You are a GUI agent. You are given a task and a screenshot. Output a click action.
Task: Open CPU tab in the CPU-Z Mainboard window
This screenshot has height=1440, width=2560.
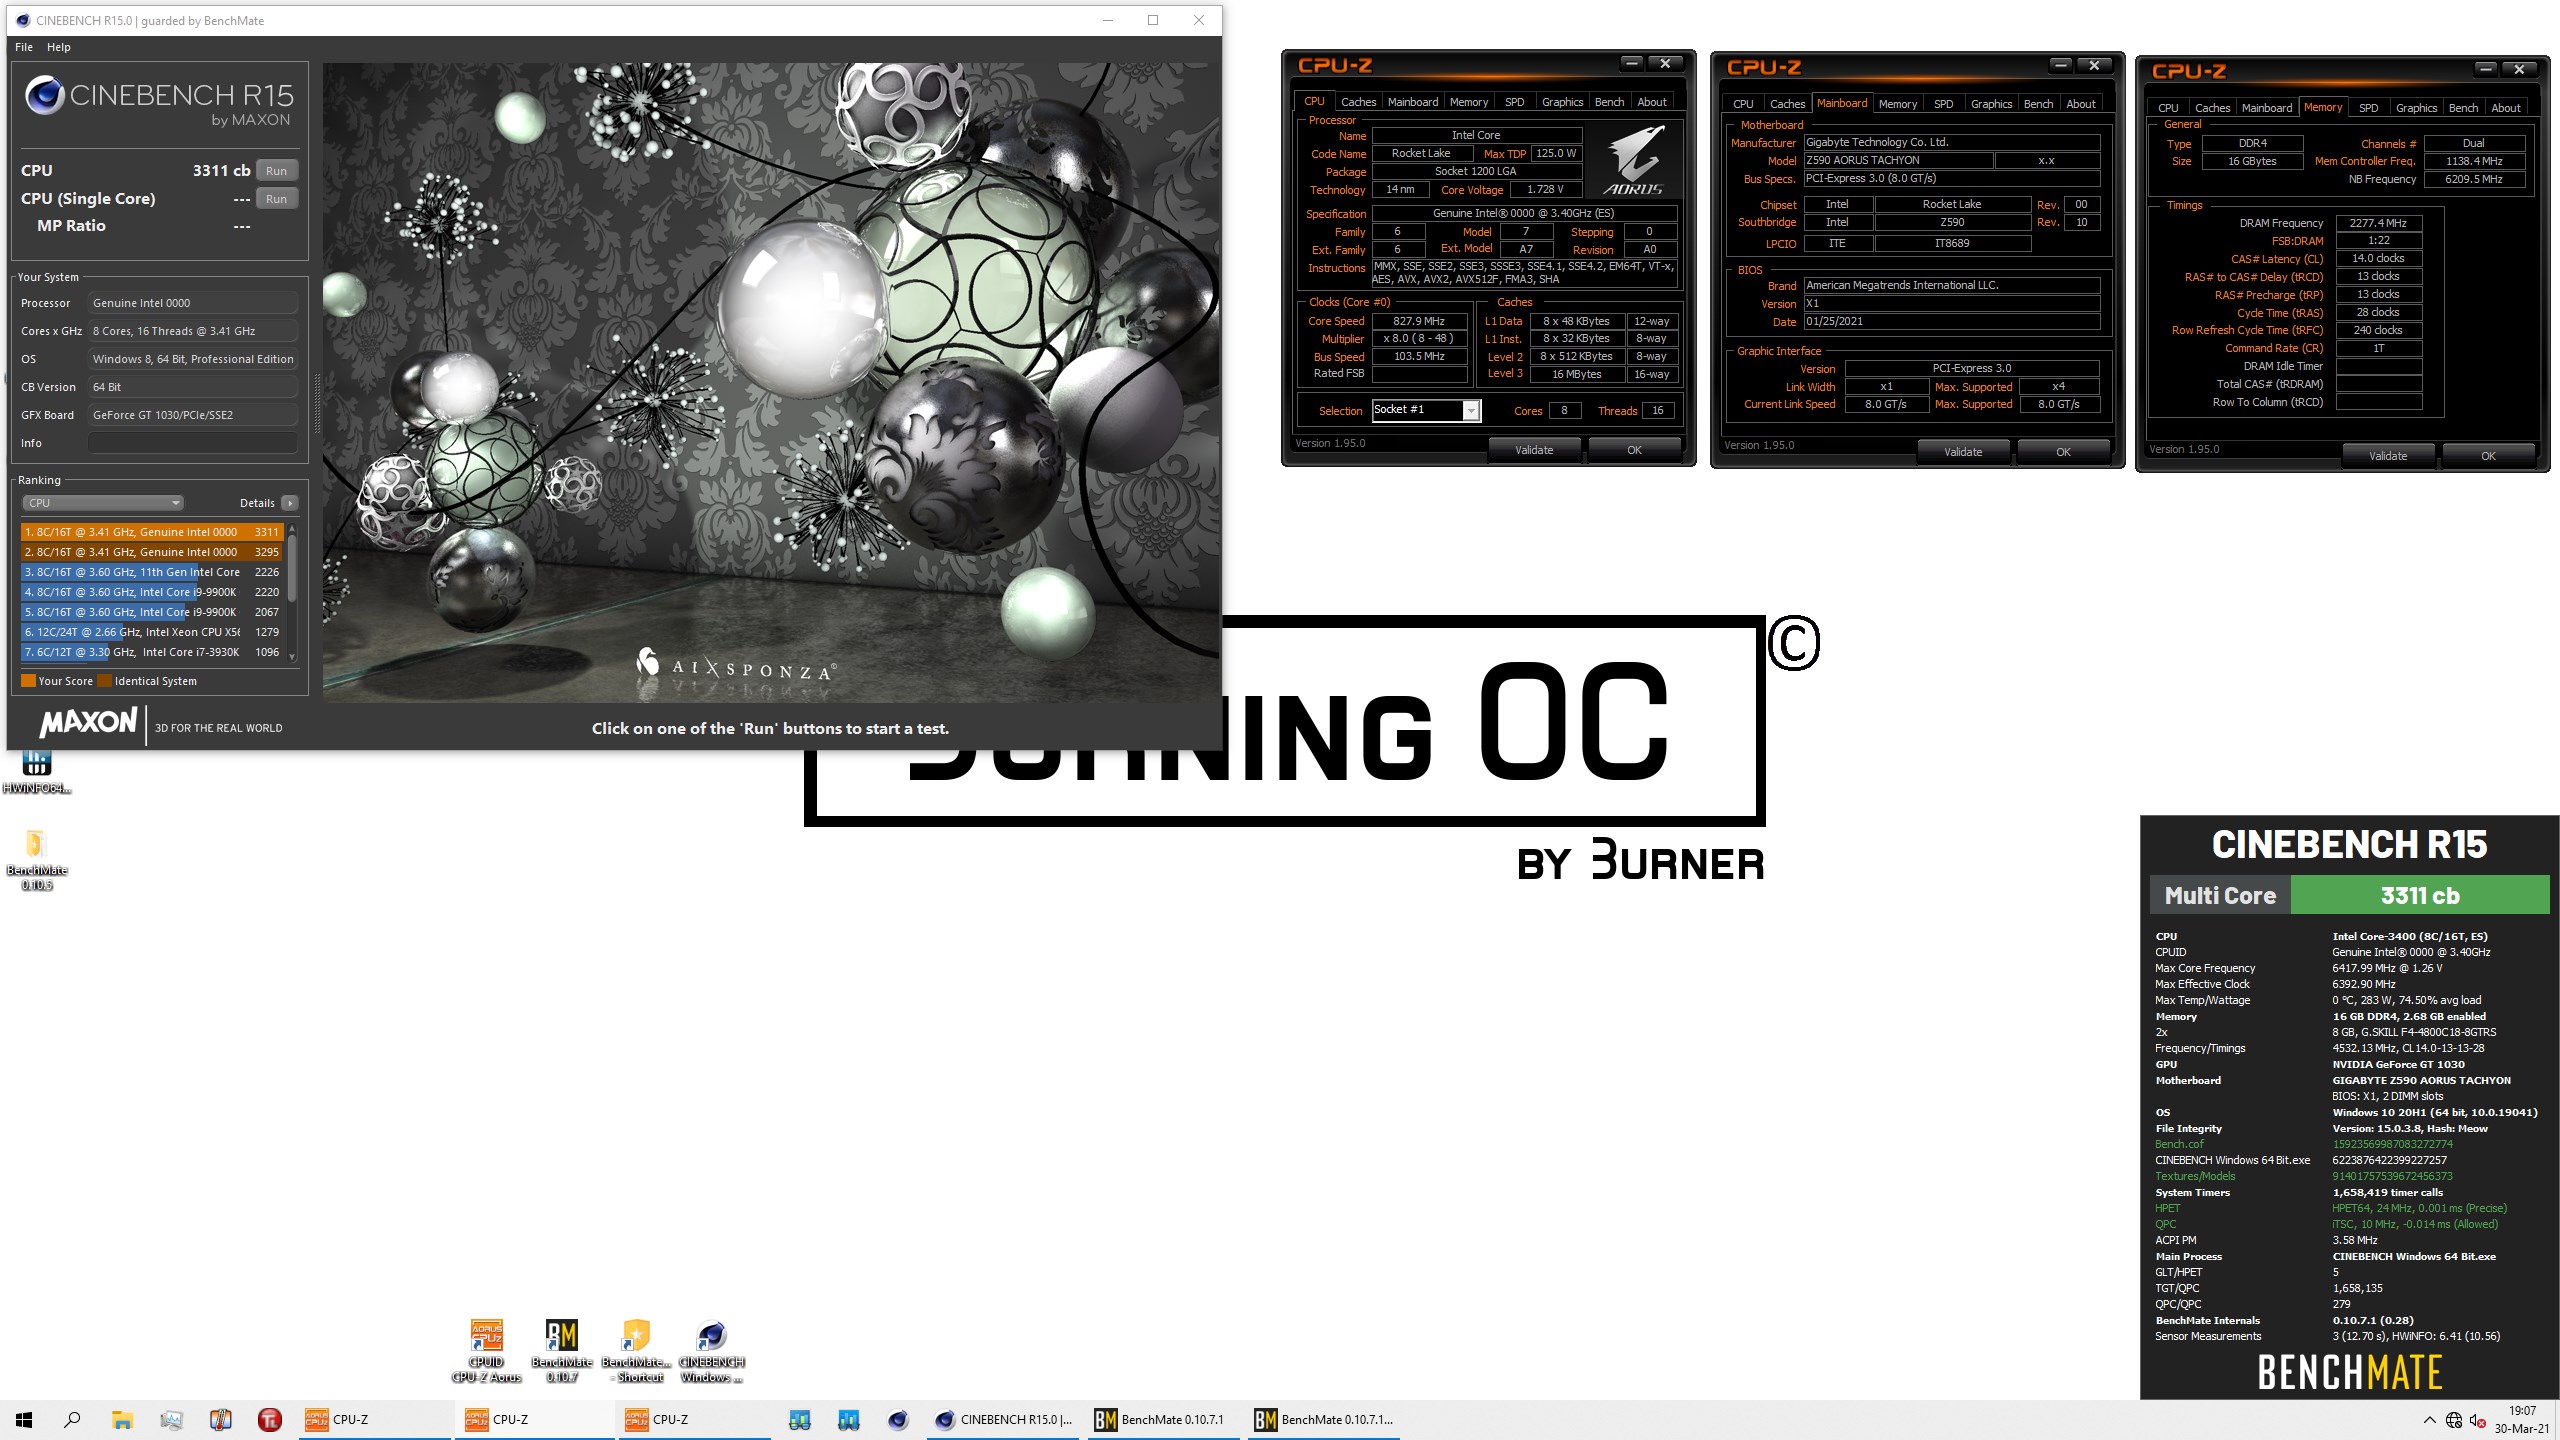[x=1743, y=104]
